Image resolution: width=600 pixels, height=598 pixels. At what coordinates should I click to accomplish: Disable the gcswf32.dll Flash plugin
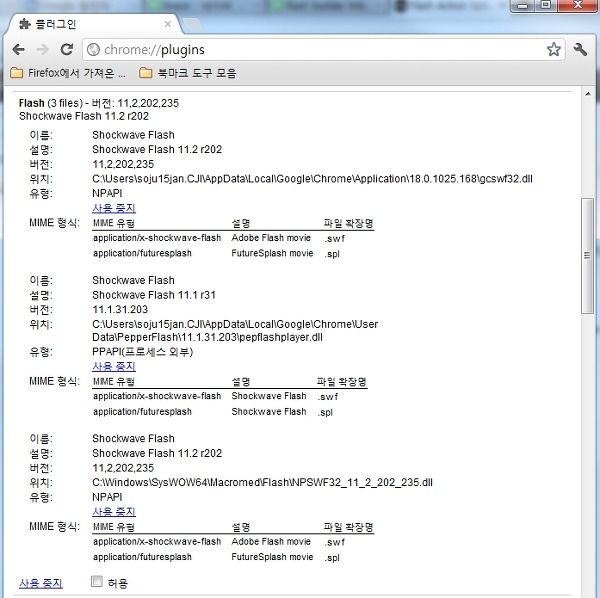(114, 208)
